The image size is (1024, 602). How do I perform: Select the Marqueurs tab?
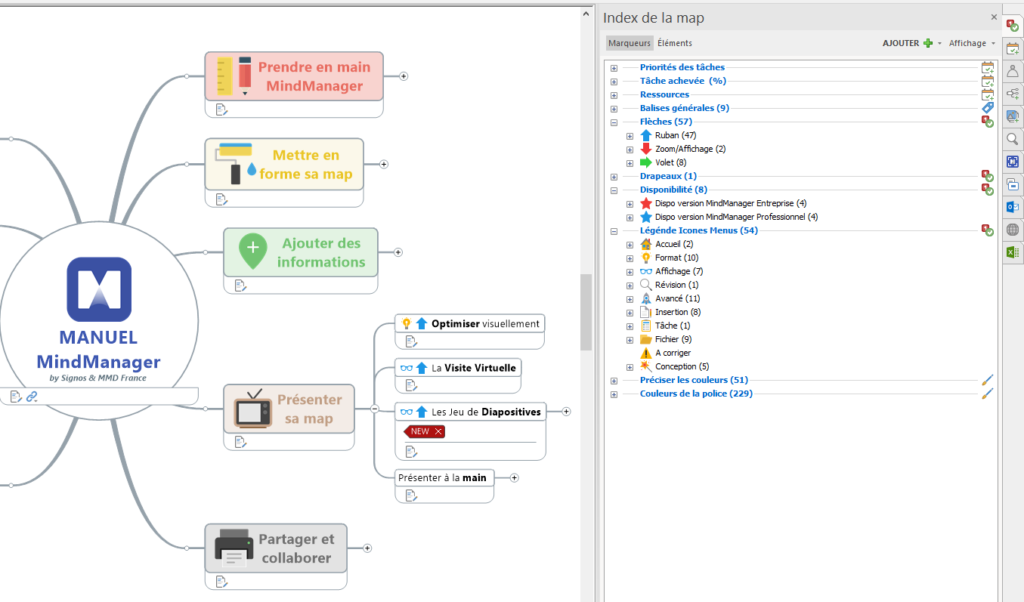tap(629, 43)
